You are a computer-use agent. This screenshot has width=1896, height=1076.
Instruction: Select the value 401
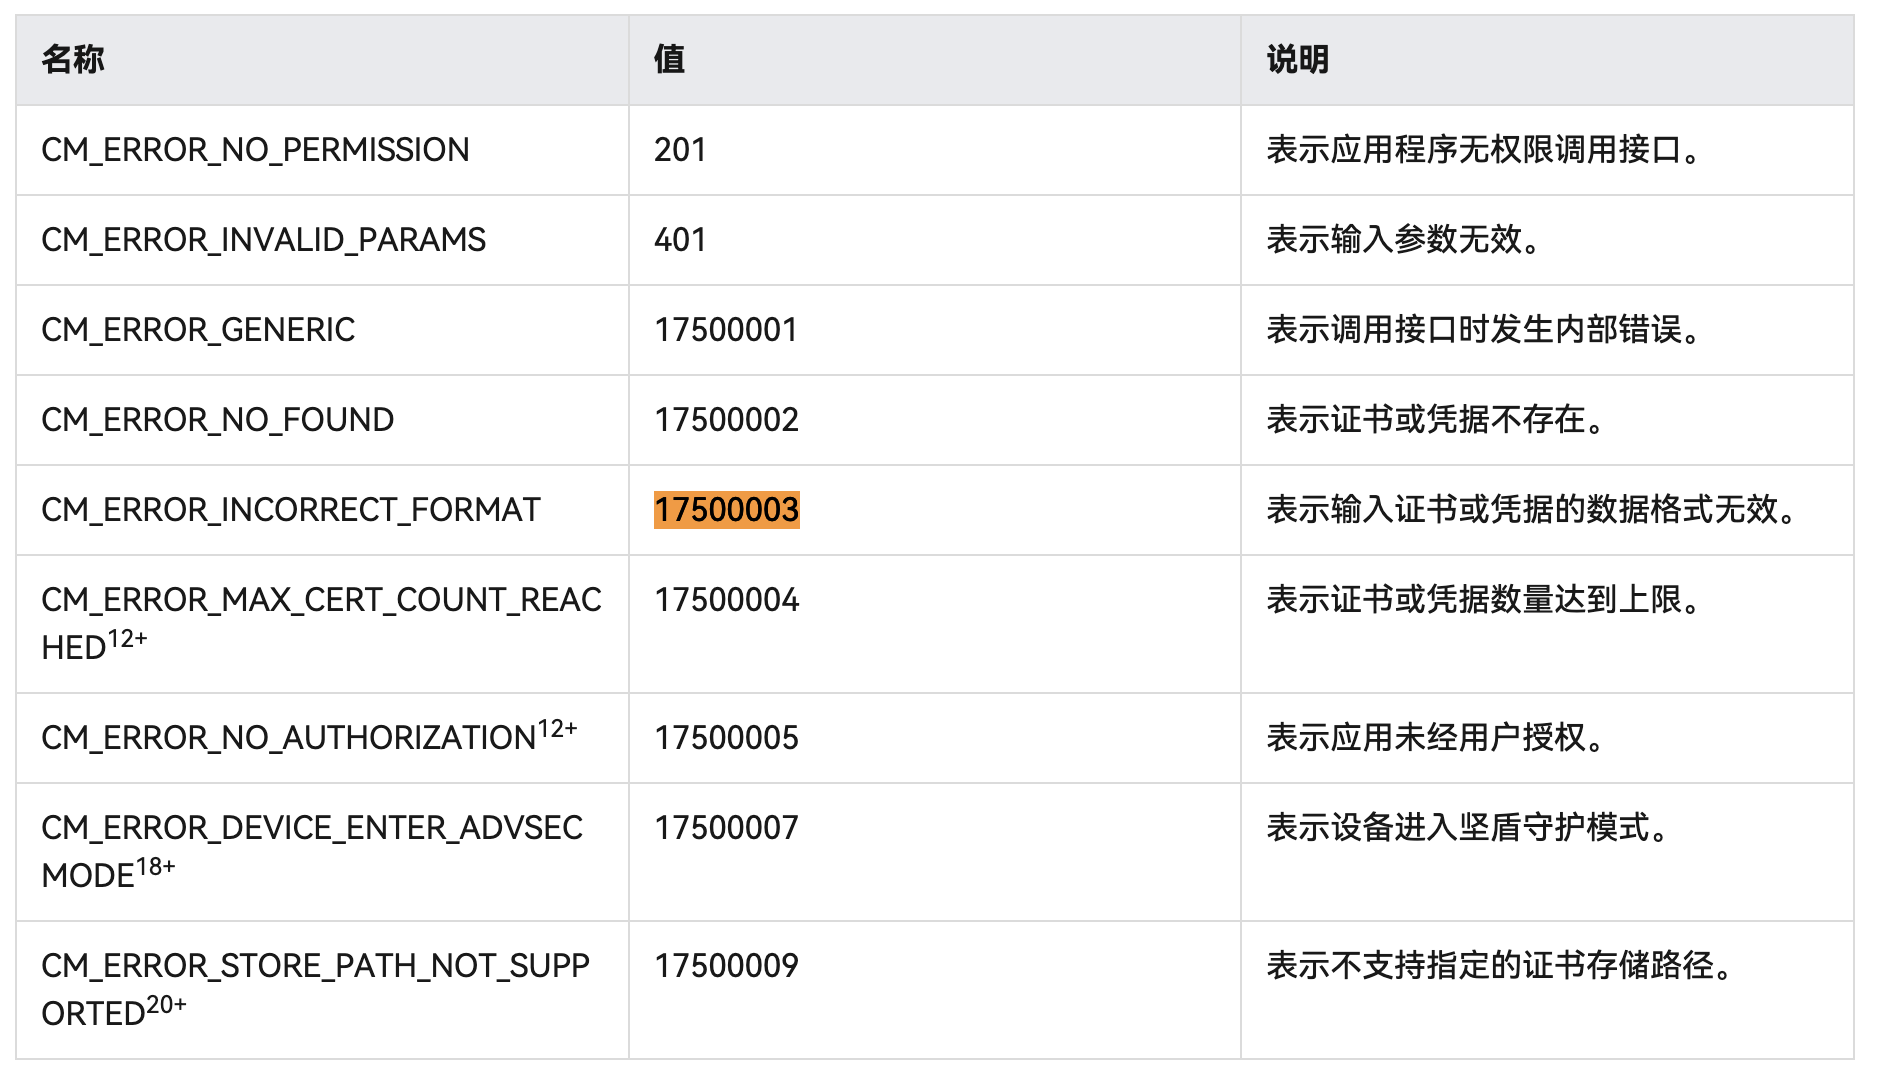point(680,240)
